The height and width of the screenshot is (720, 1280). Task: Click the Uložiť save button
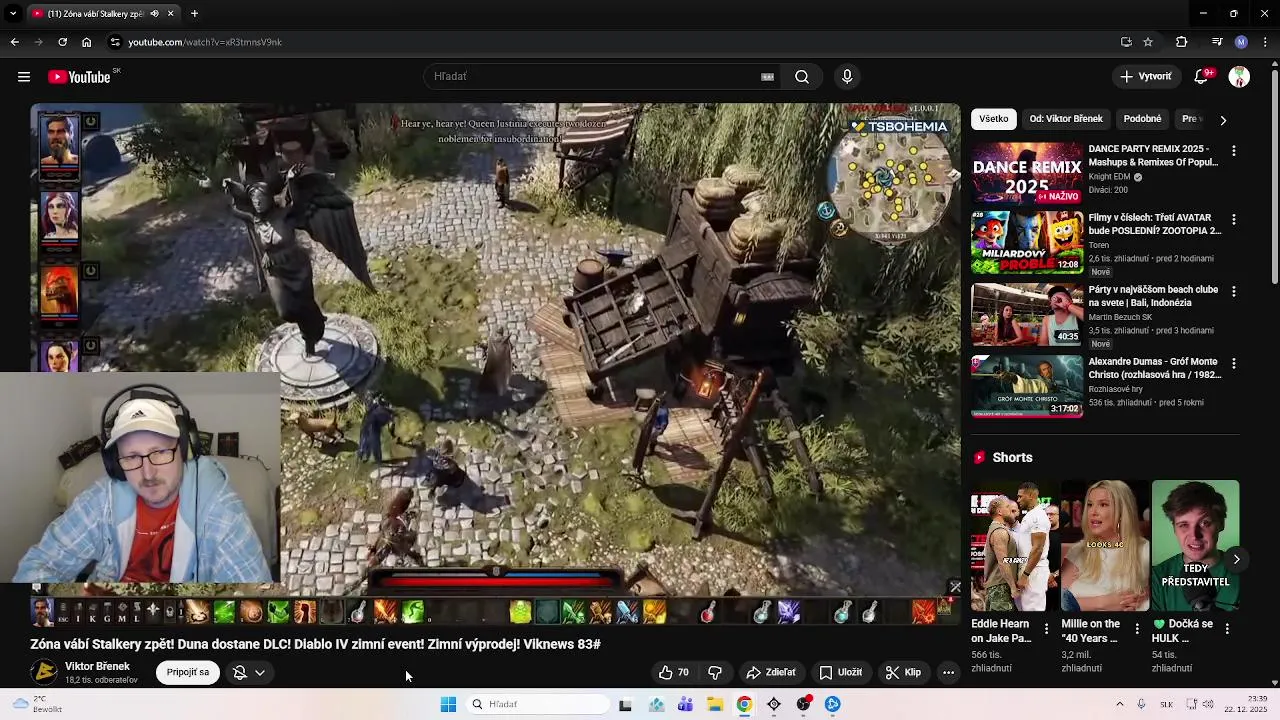tap(840, 673)
